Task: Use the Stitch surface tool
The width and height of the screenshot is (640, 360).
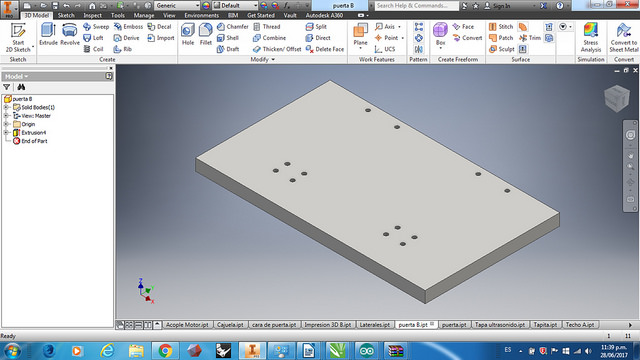Action: (x=501, y=27)
